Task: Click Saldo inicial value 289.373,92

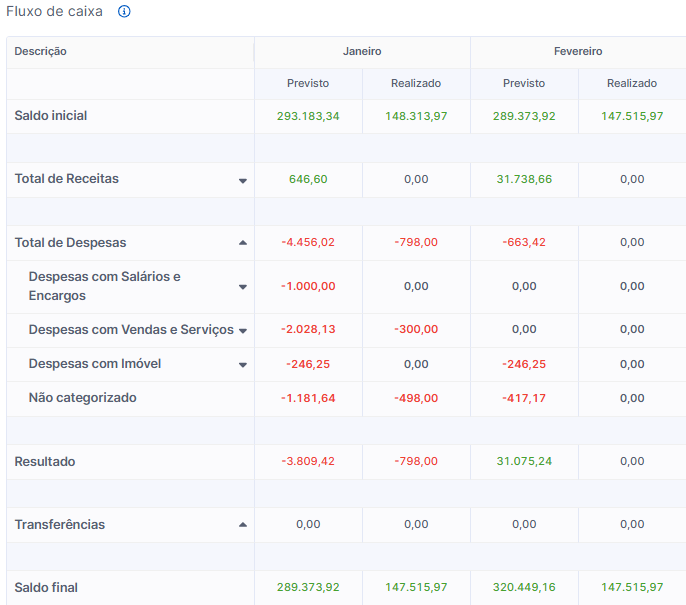Action: [x=524, y=116]
